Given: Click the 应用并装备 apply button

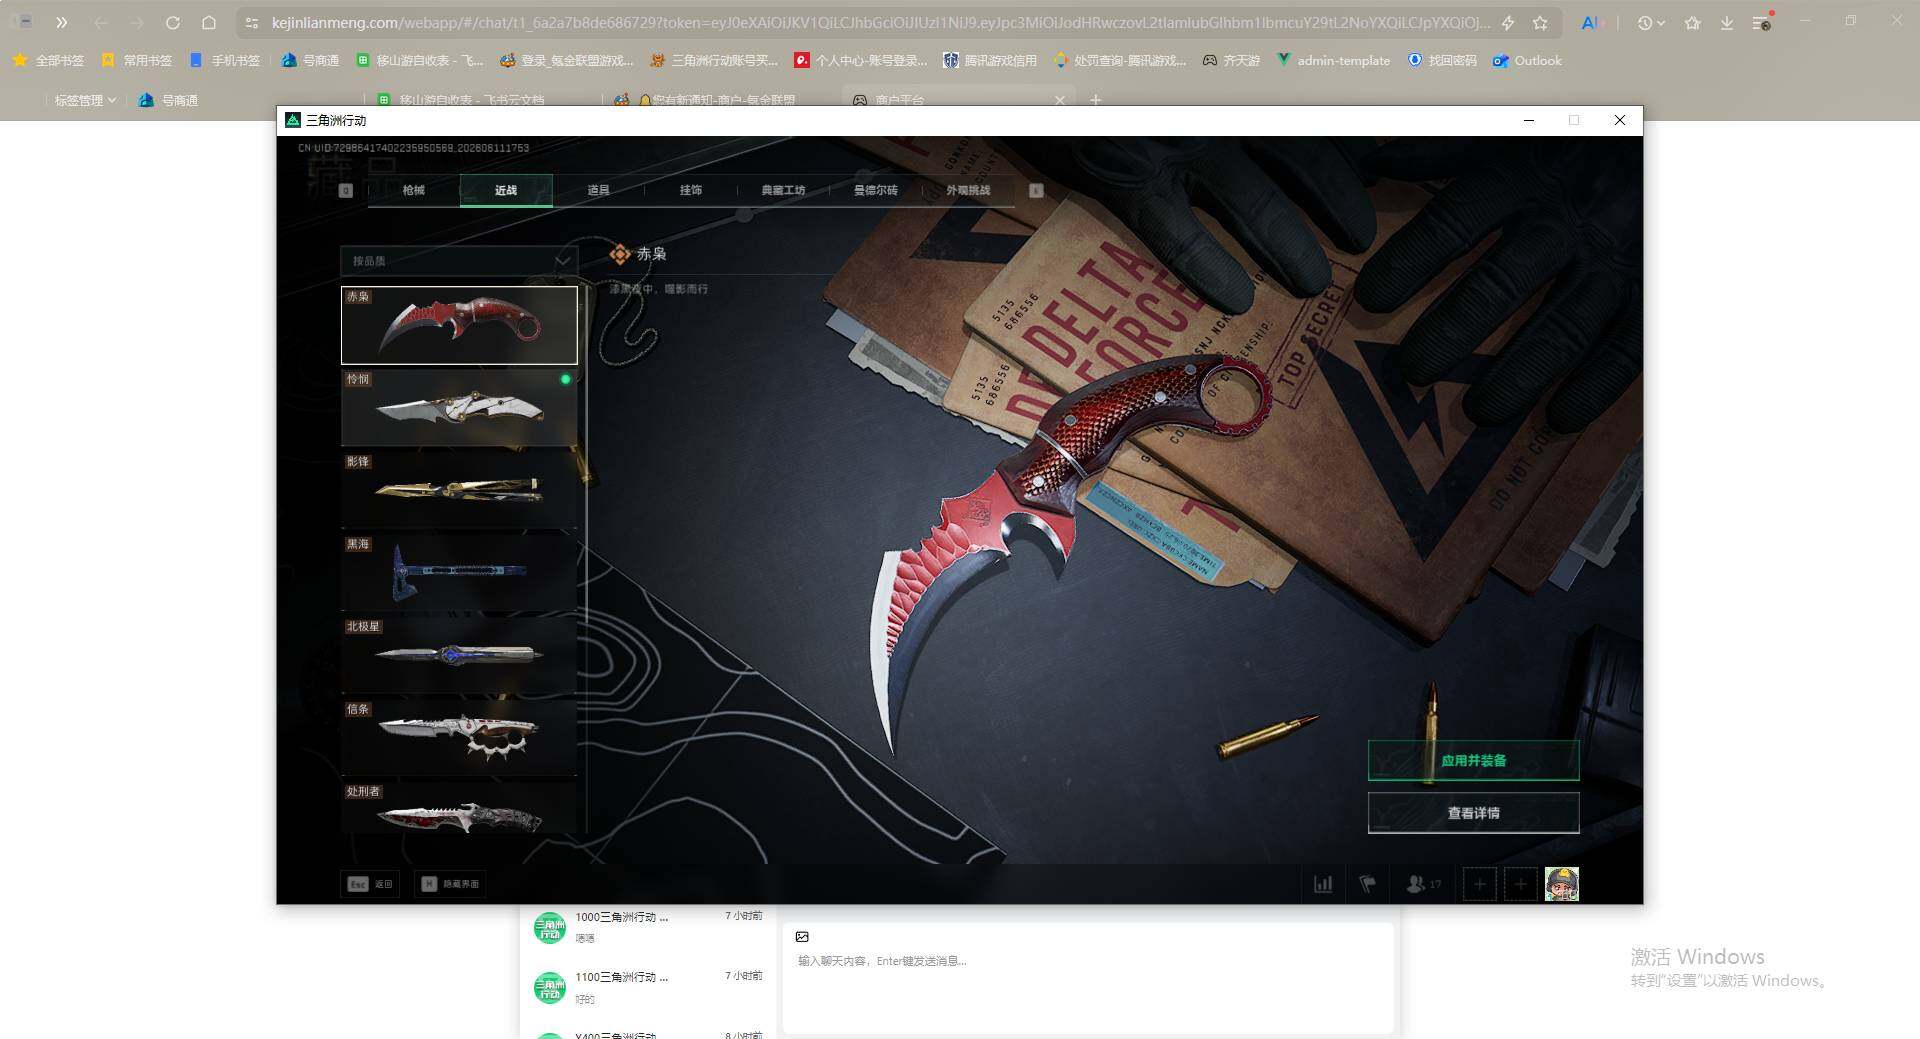Looking at the screenshot, I should [1473, 761].
